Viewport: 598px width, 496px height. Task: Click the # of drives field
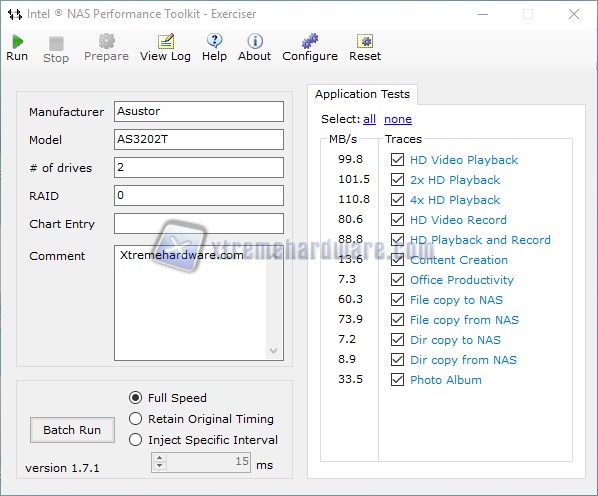pos(199,167)
